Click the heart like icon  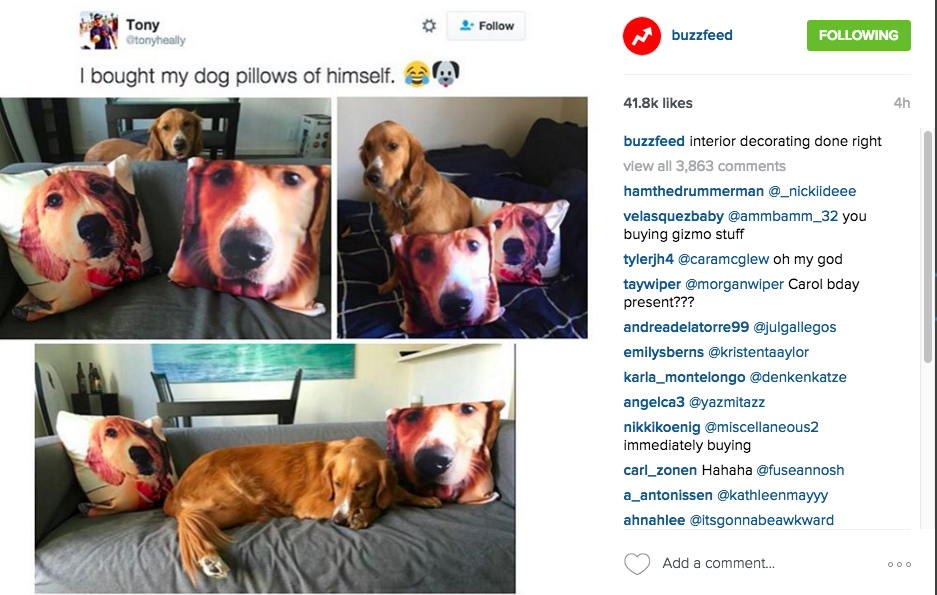(x=637, y=563)
